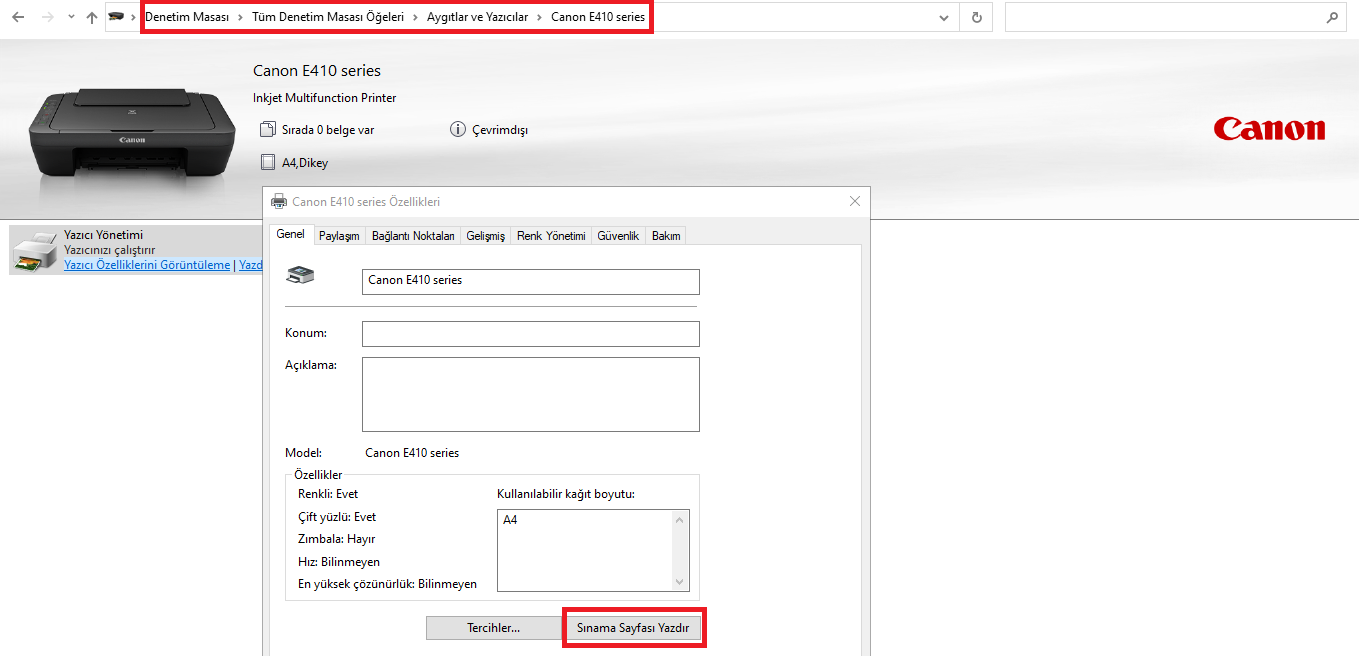Switch to the Gelişmiş tab
This screenshot has height=656, width=1359.
(486, 236)
